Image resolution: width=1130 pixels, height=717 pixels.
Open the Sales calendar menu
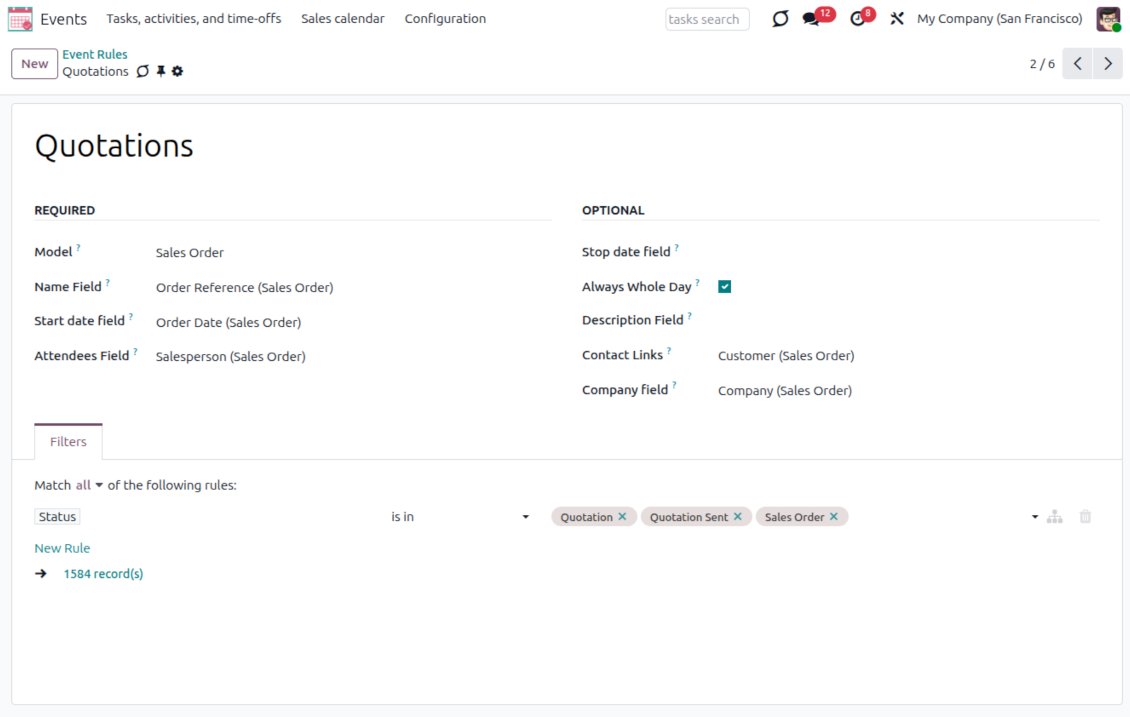tap(343, 19)
